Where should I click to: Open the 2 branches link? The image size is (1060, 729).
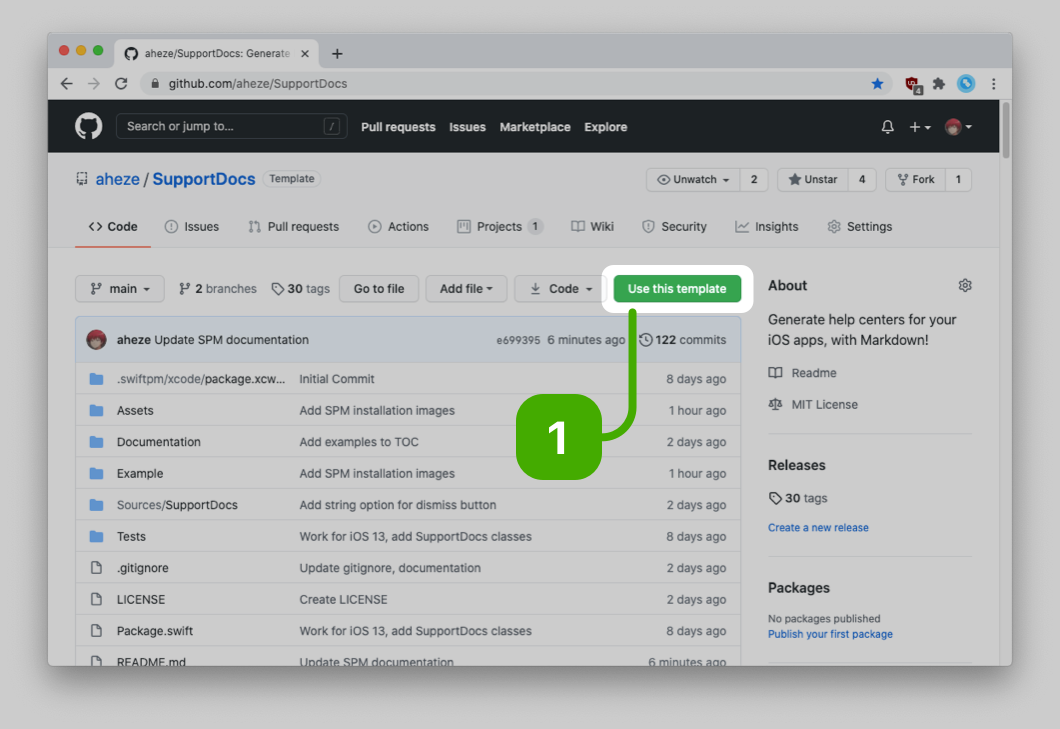tap(218, 289)
